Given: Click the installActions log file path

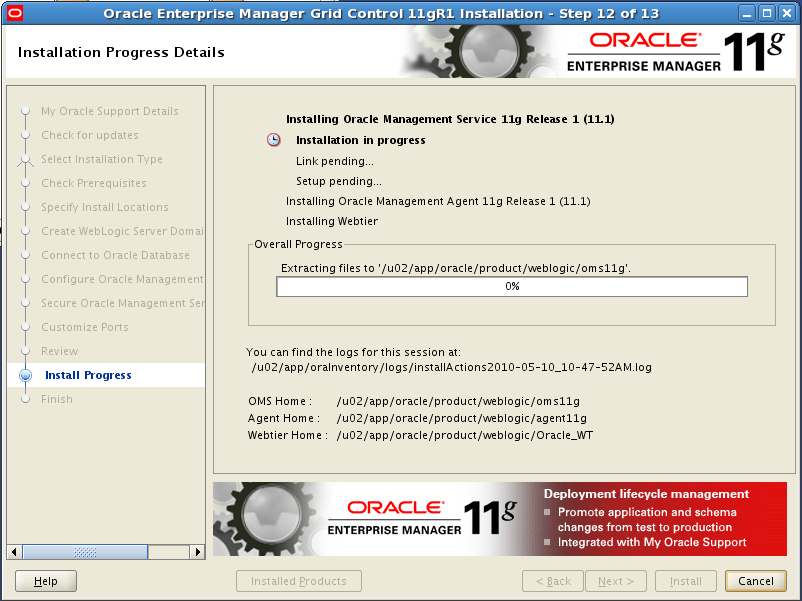Looking at the screenshot, I should coord(452,367).
